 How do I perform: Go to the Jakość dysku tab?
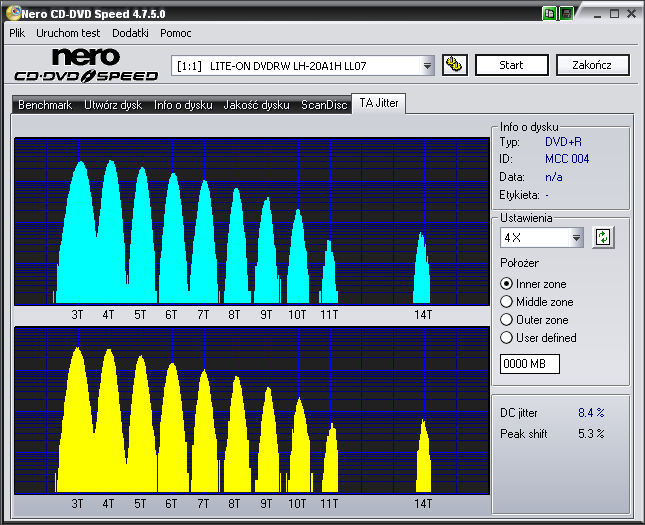256,105
